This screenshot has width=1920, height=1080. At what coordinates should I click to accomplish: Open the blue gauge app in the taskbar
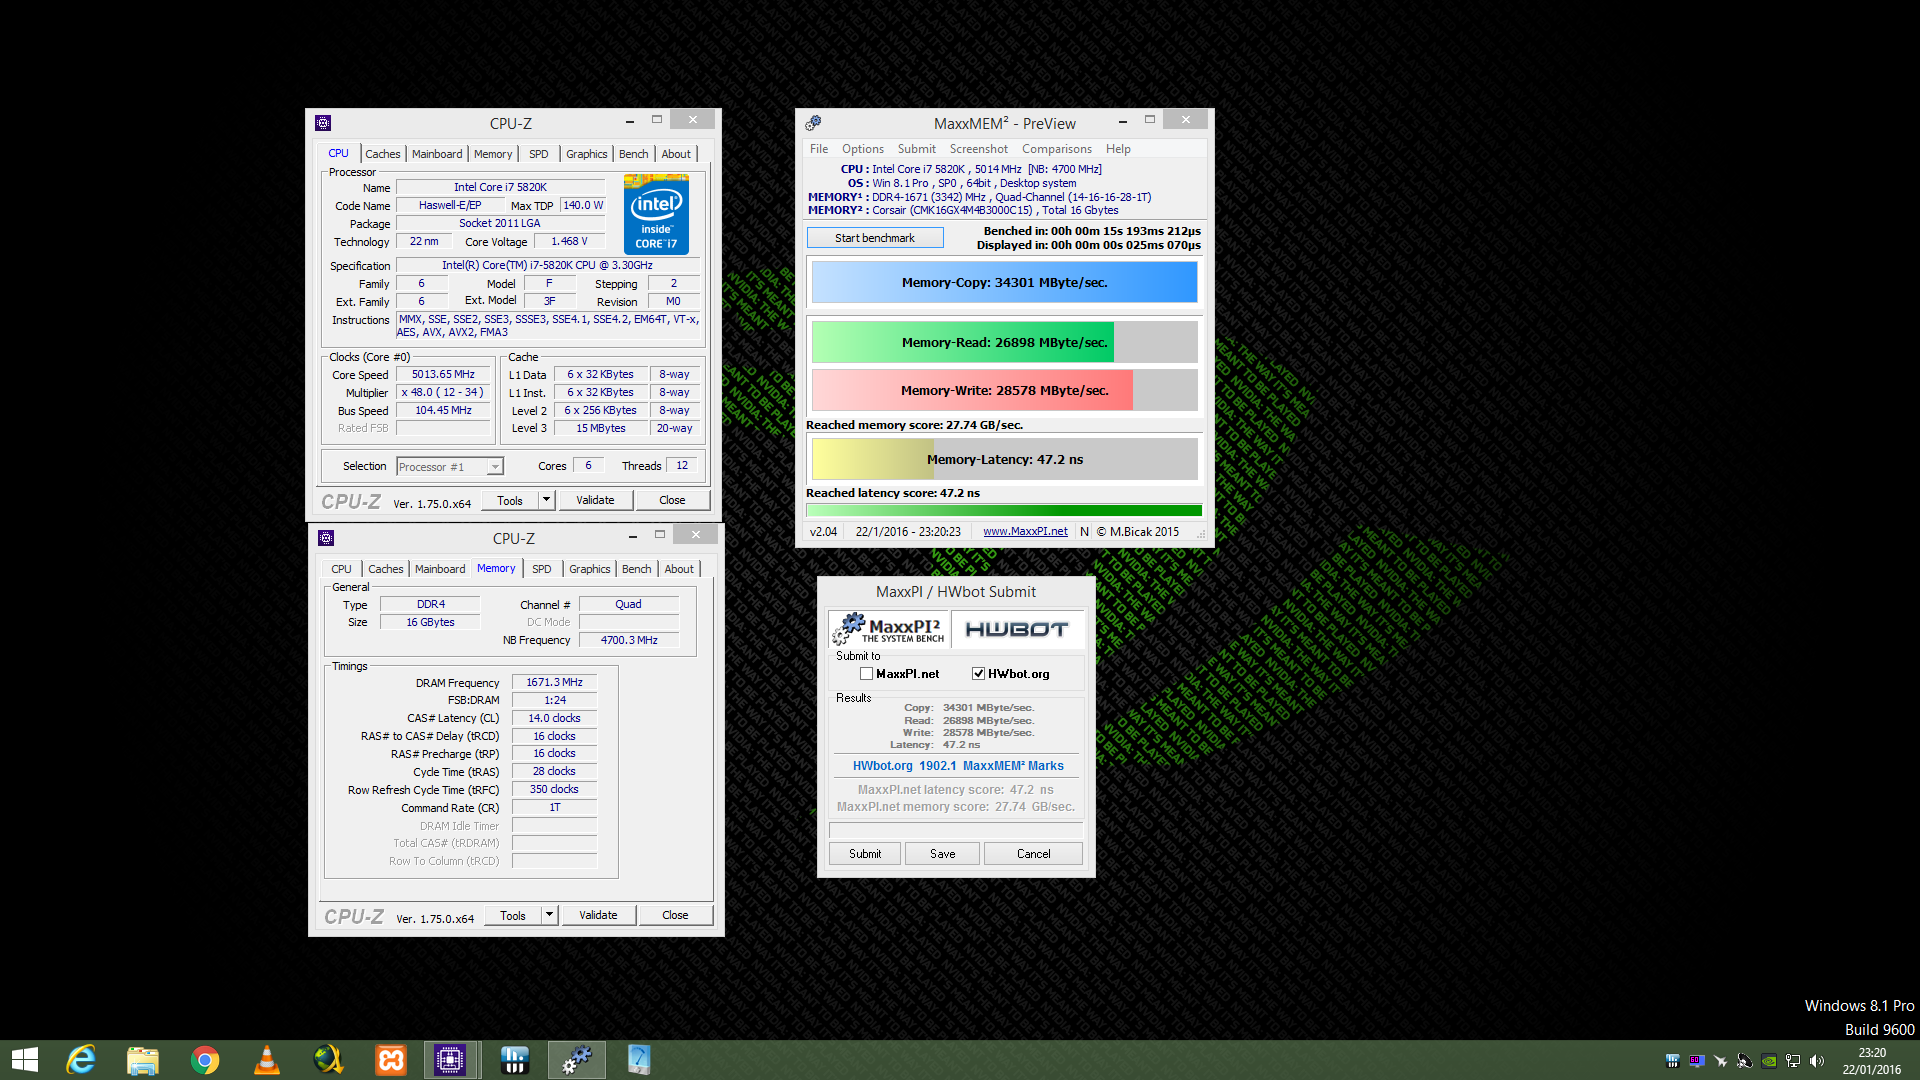(639, 1060)
